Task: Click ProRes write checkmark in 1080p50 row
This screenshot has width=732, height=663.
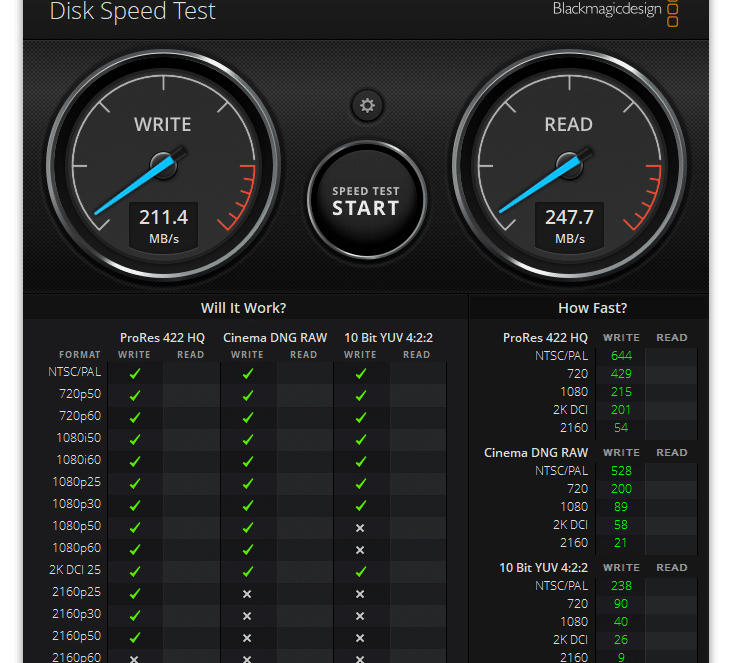Action: pyautogui.click(x=135, y=527)
